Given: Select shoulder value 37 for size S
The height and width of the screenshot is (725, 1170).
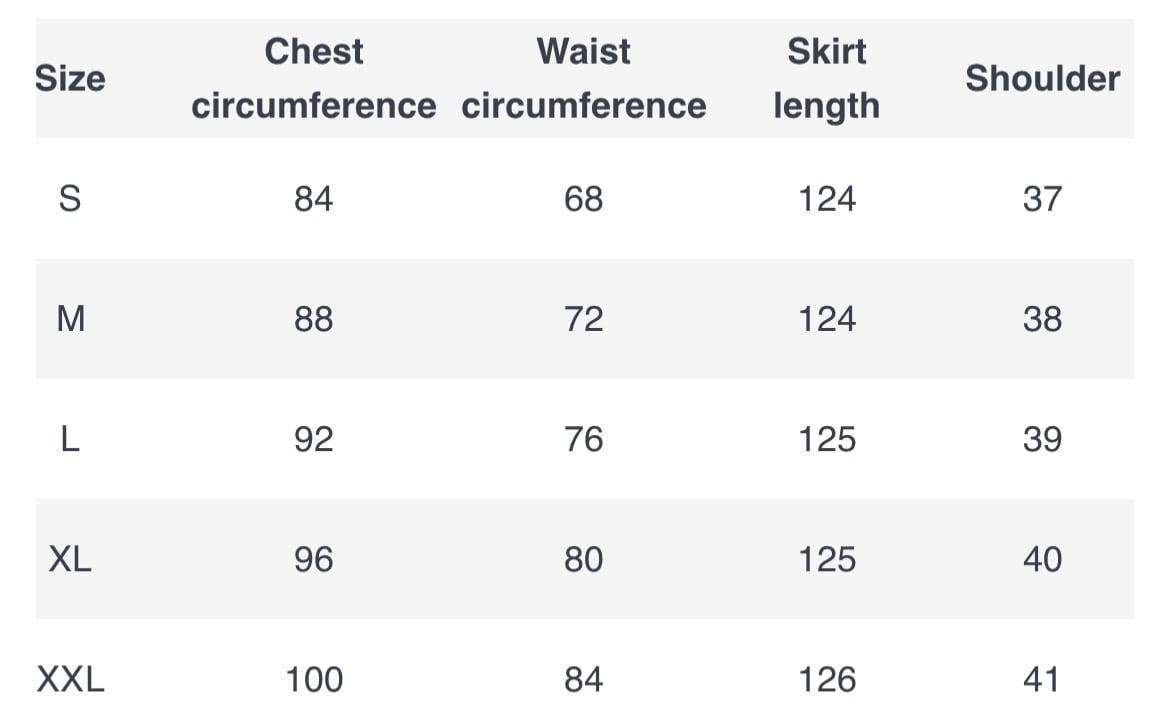Looking at the screenshot, I should click(x=1042, y=199).
